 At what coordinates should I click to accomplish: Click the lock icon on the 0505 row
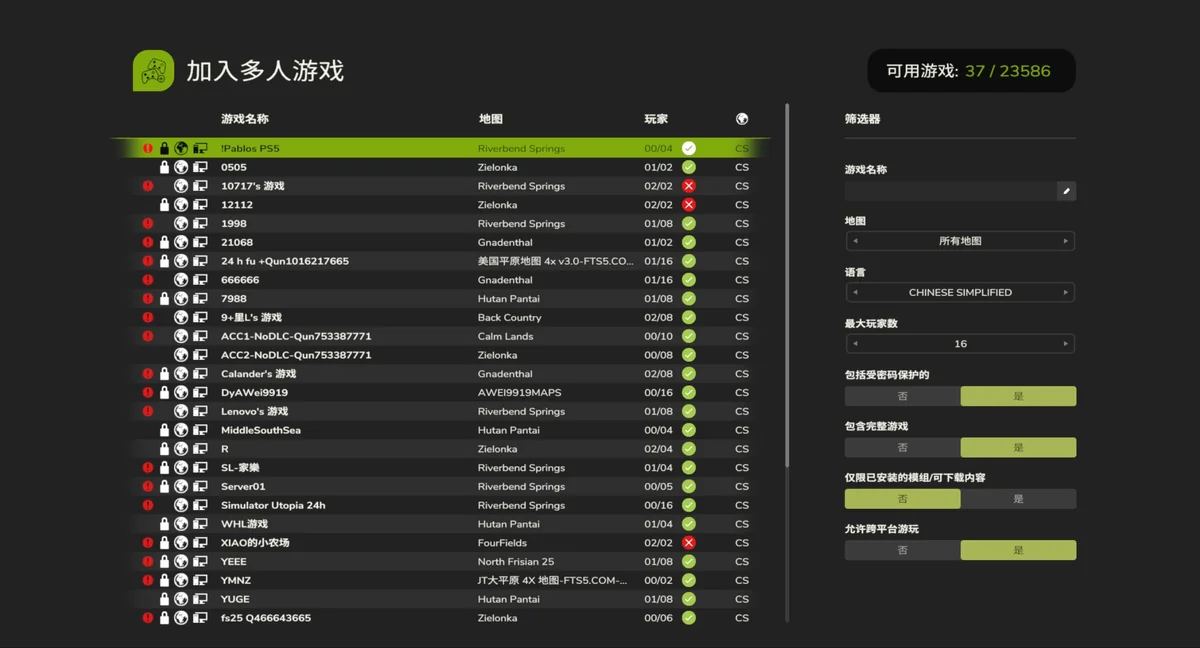click(x=165, y=168)
